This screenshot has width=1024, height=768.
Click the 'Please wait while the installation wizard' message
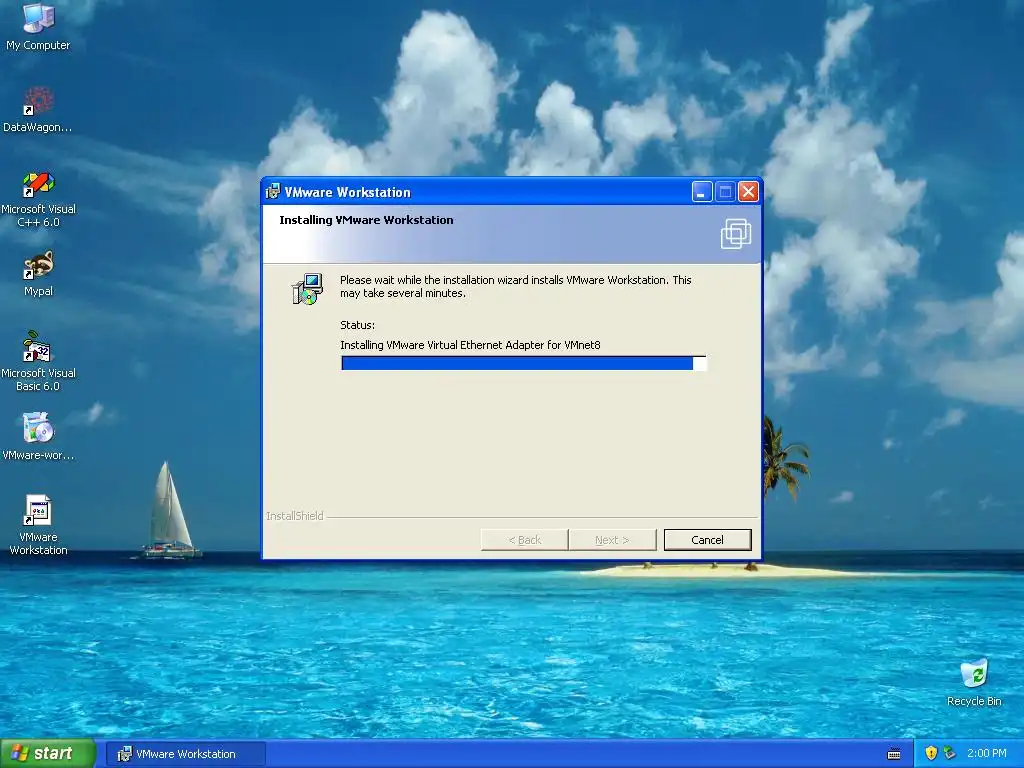[x=515, y=287]
